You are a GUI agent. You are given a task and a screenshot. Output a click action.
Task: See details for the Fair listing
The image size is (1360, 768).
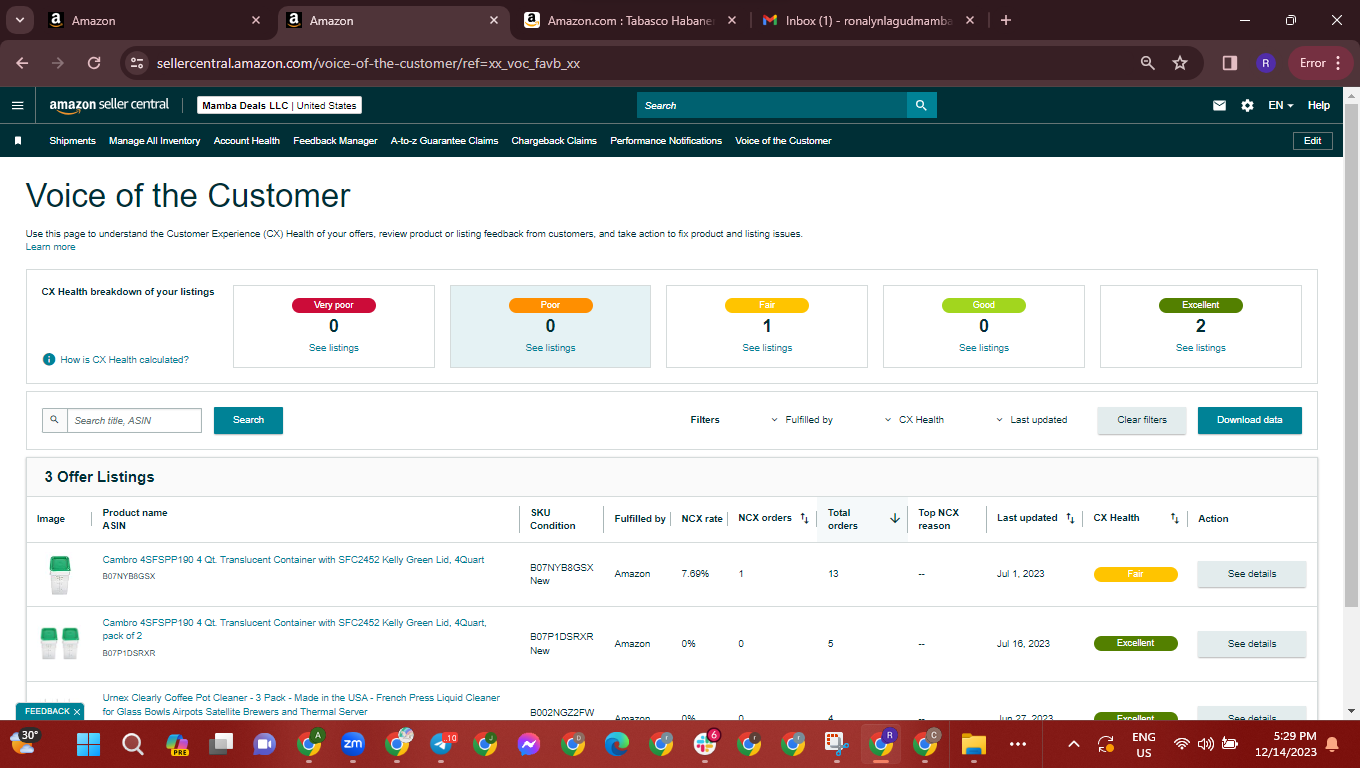click(x=1252, y=574)
